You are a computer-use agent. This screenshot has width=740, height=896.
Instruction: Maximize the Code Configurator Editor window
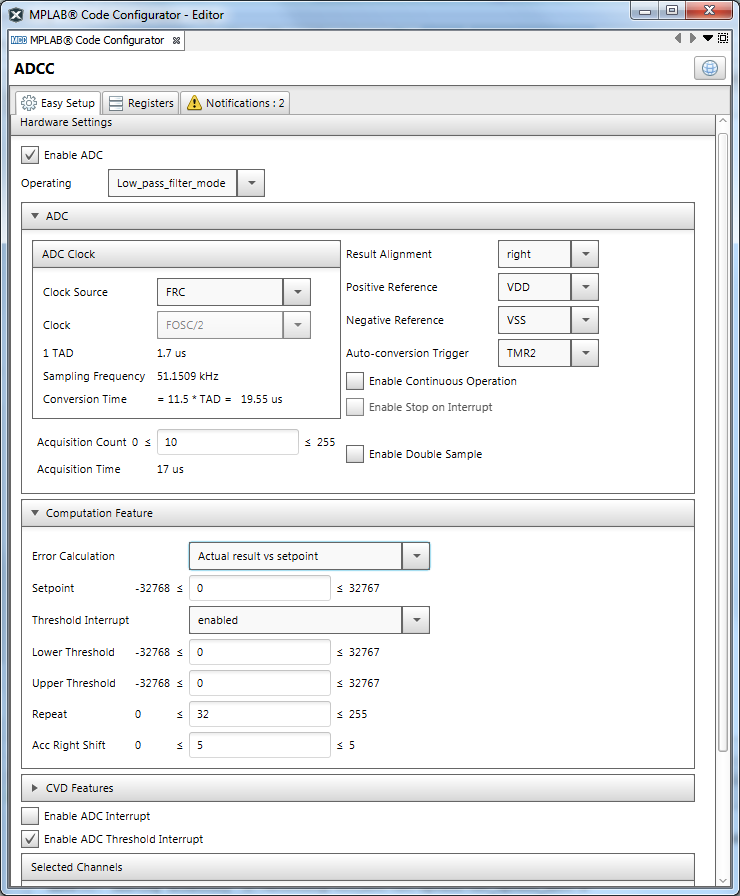pyautogui.click(x=672, y=11)
